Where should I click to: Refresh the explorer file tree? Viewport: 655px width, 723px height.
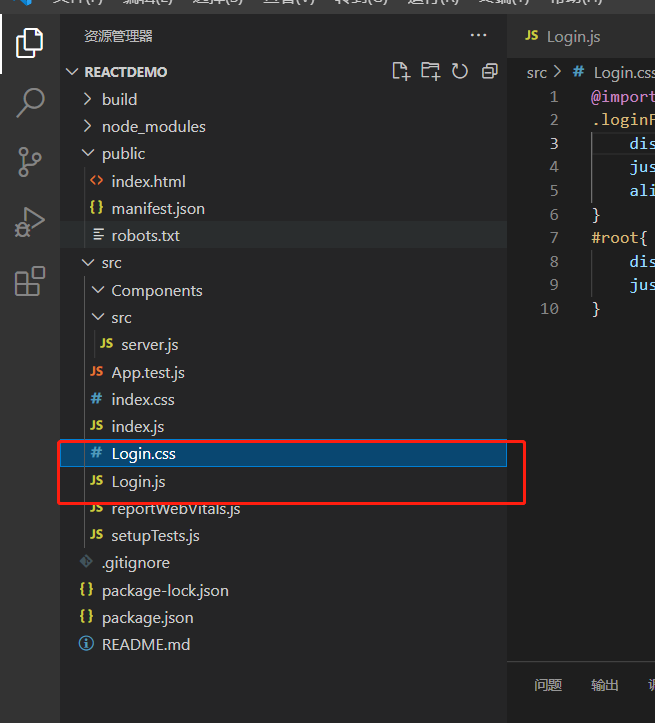pos(460,71)
